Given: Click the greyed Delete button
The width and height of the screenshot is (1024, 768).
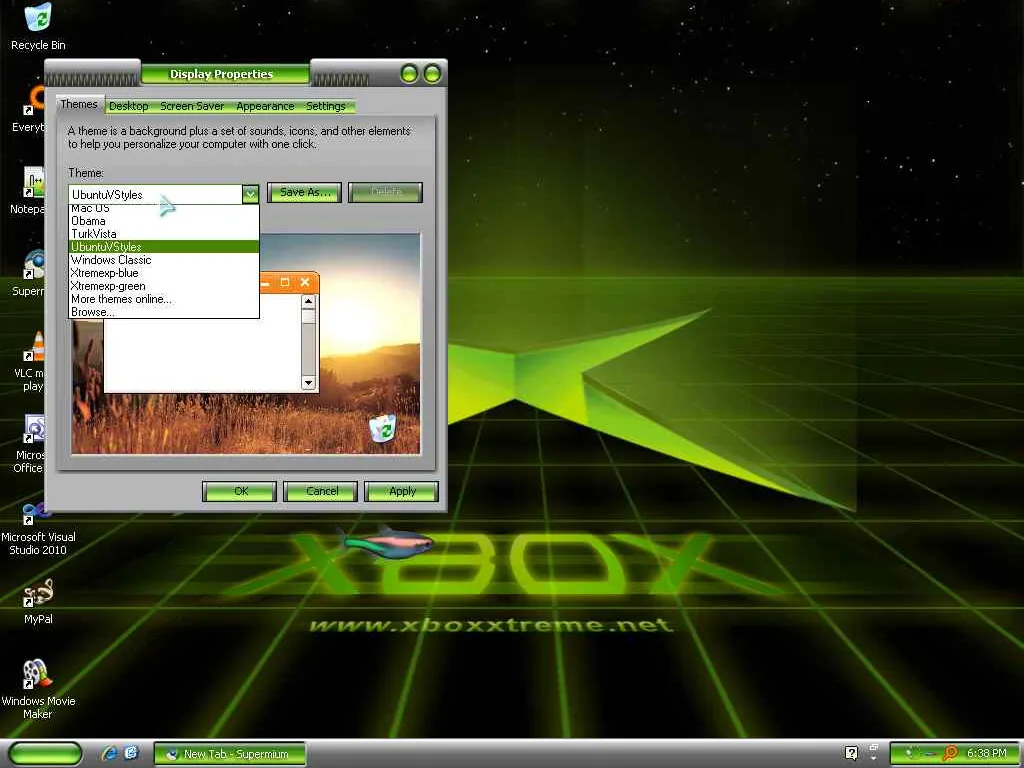Looking at the screenshot, I should 385,192.
